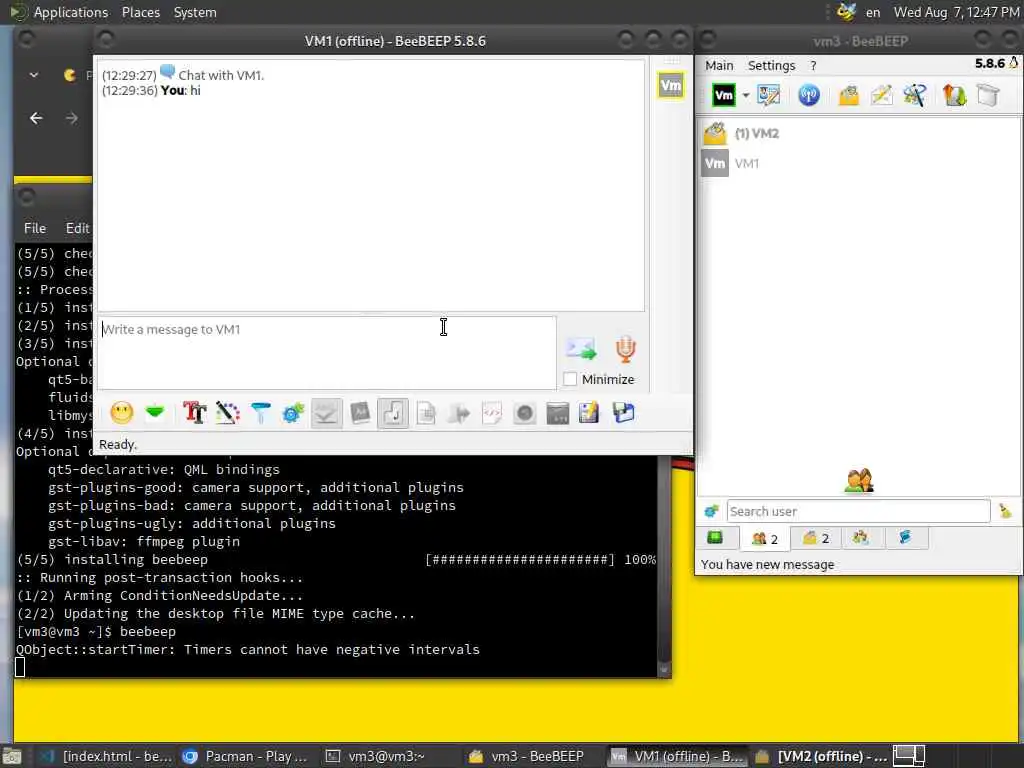This screenshot has width=1024, height=768.
Task: Click the BeeBEEP bee tray icon
Action: pos(846,11)
